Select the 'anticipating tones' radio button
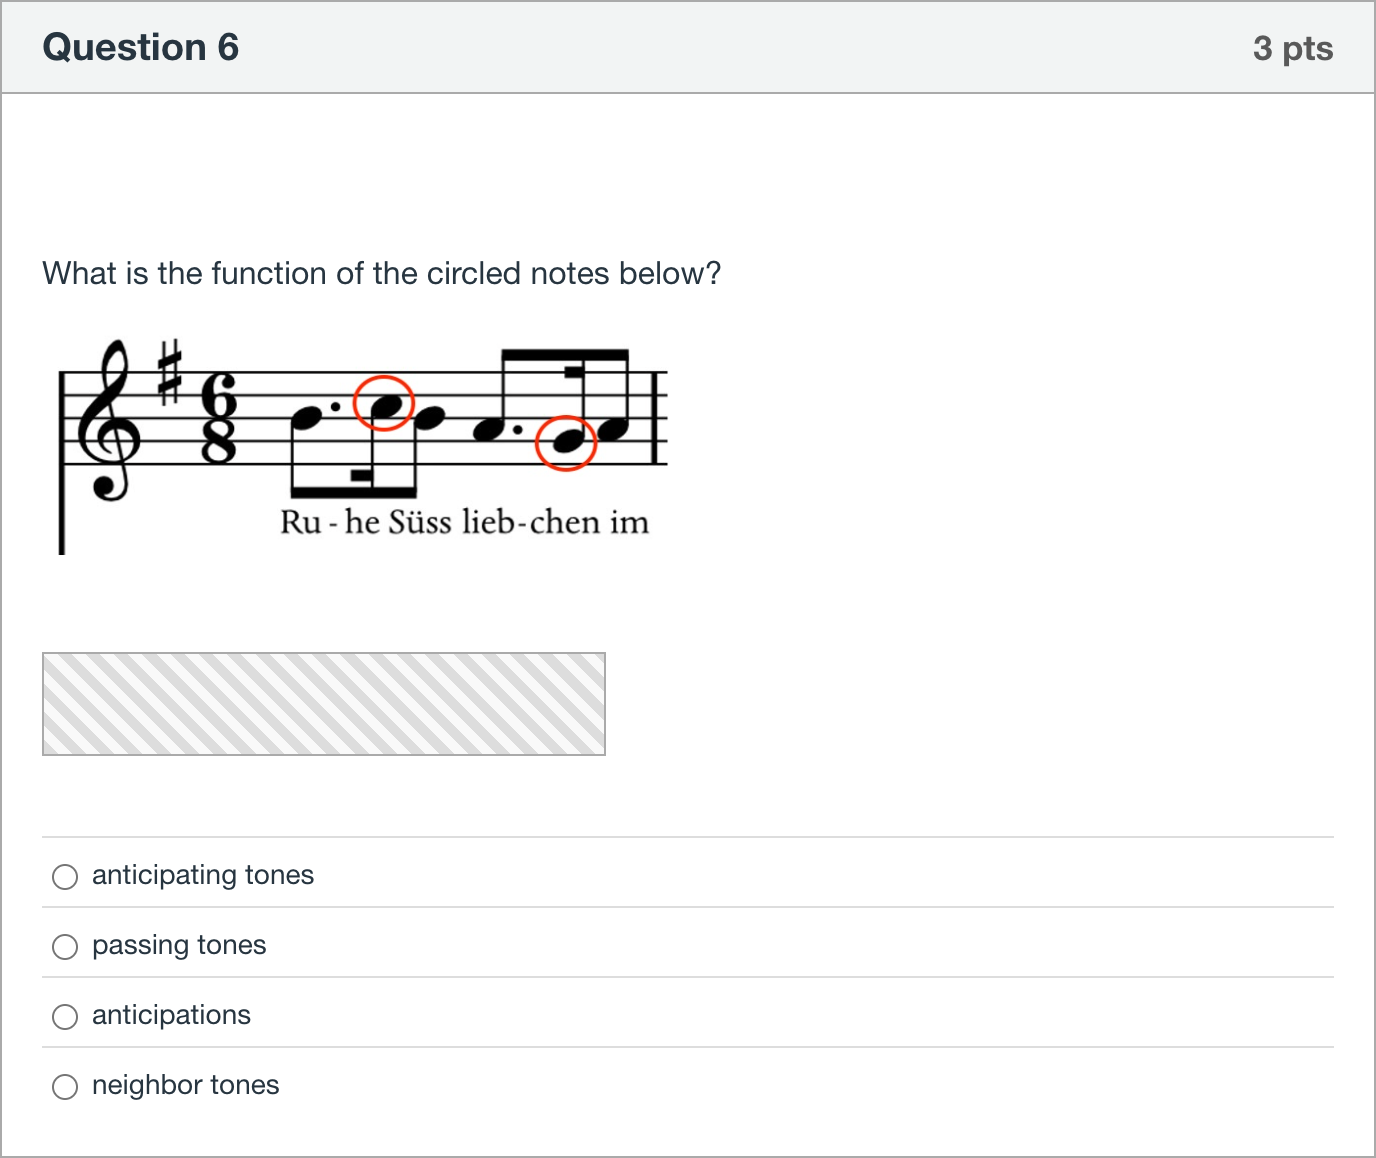Image resolution: width=1376 pixels, height=1158 pixels. click(65, 877)
